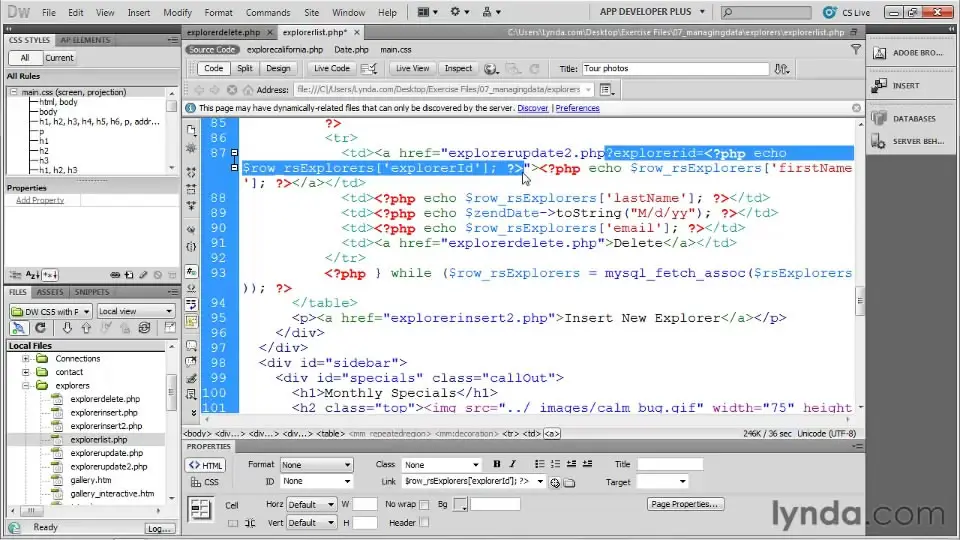Refresh the Files panel
Screen dimensions: 960x540
coord(40,328)
